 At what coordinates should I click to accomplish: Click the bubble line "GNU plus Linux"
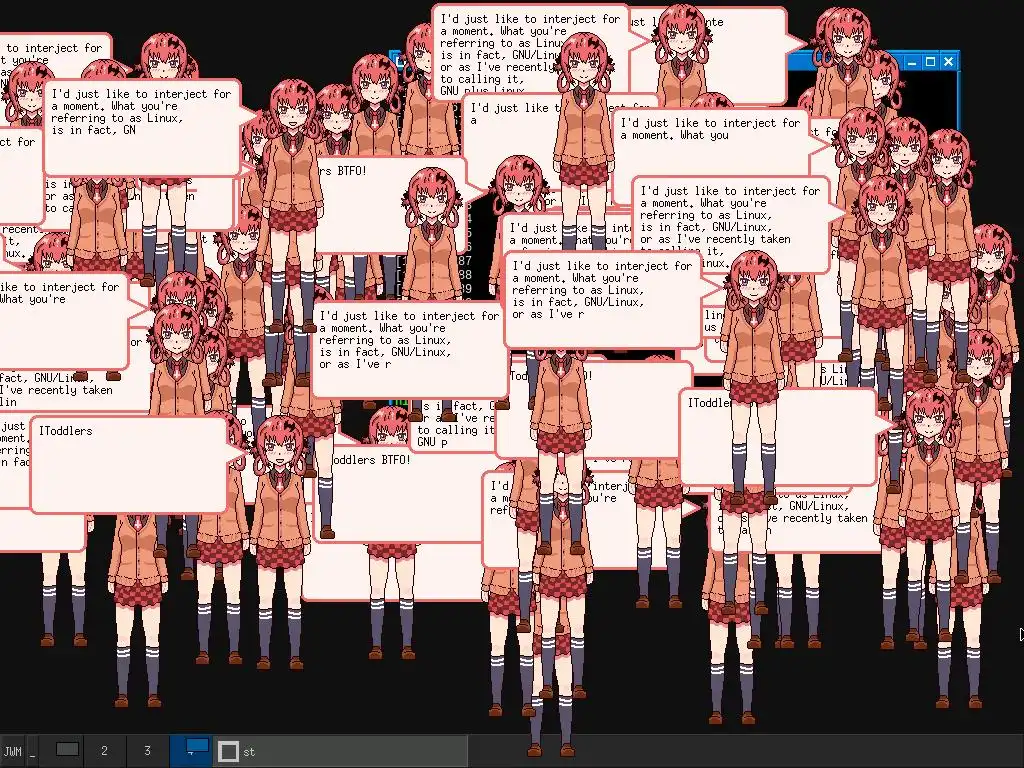point(482,91)
